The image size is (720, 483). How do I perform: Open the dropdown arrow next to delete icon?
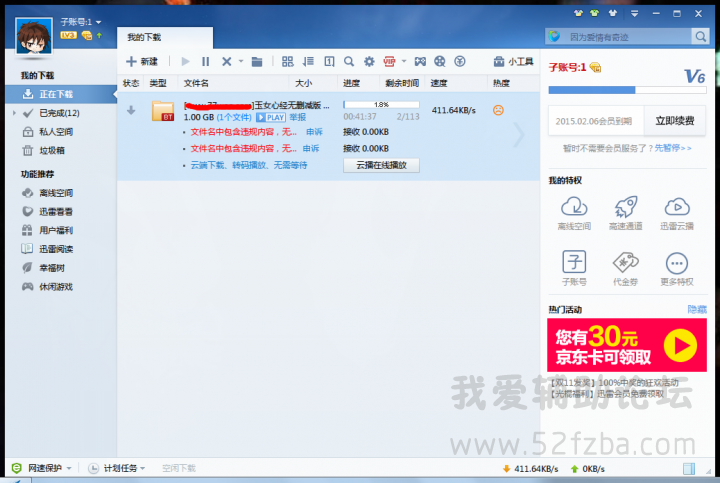(x=241, y=62)
